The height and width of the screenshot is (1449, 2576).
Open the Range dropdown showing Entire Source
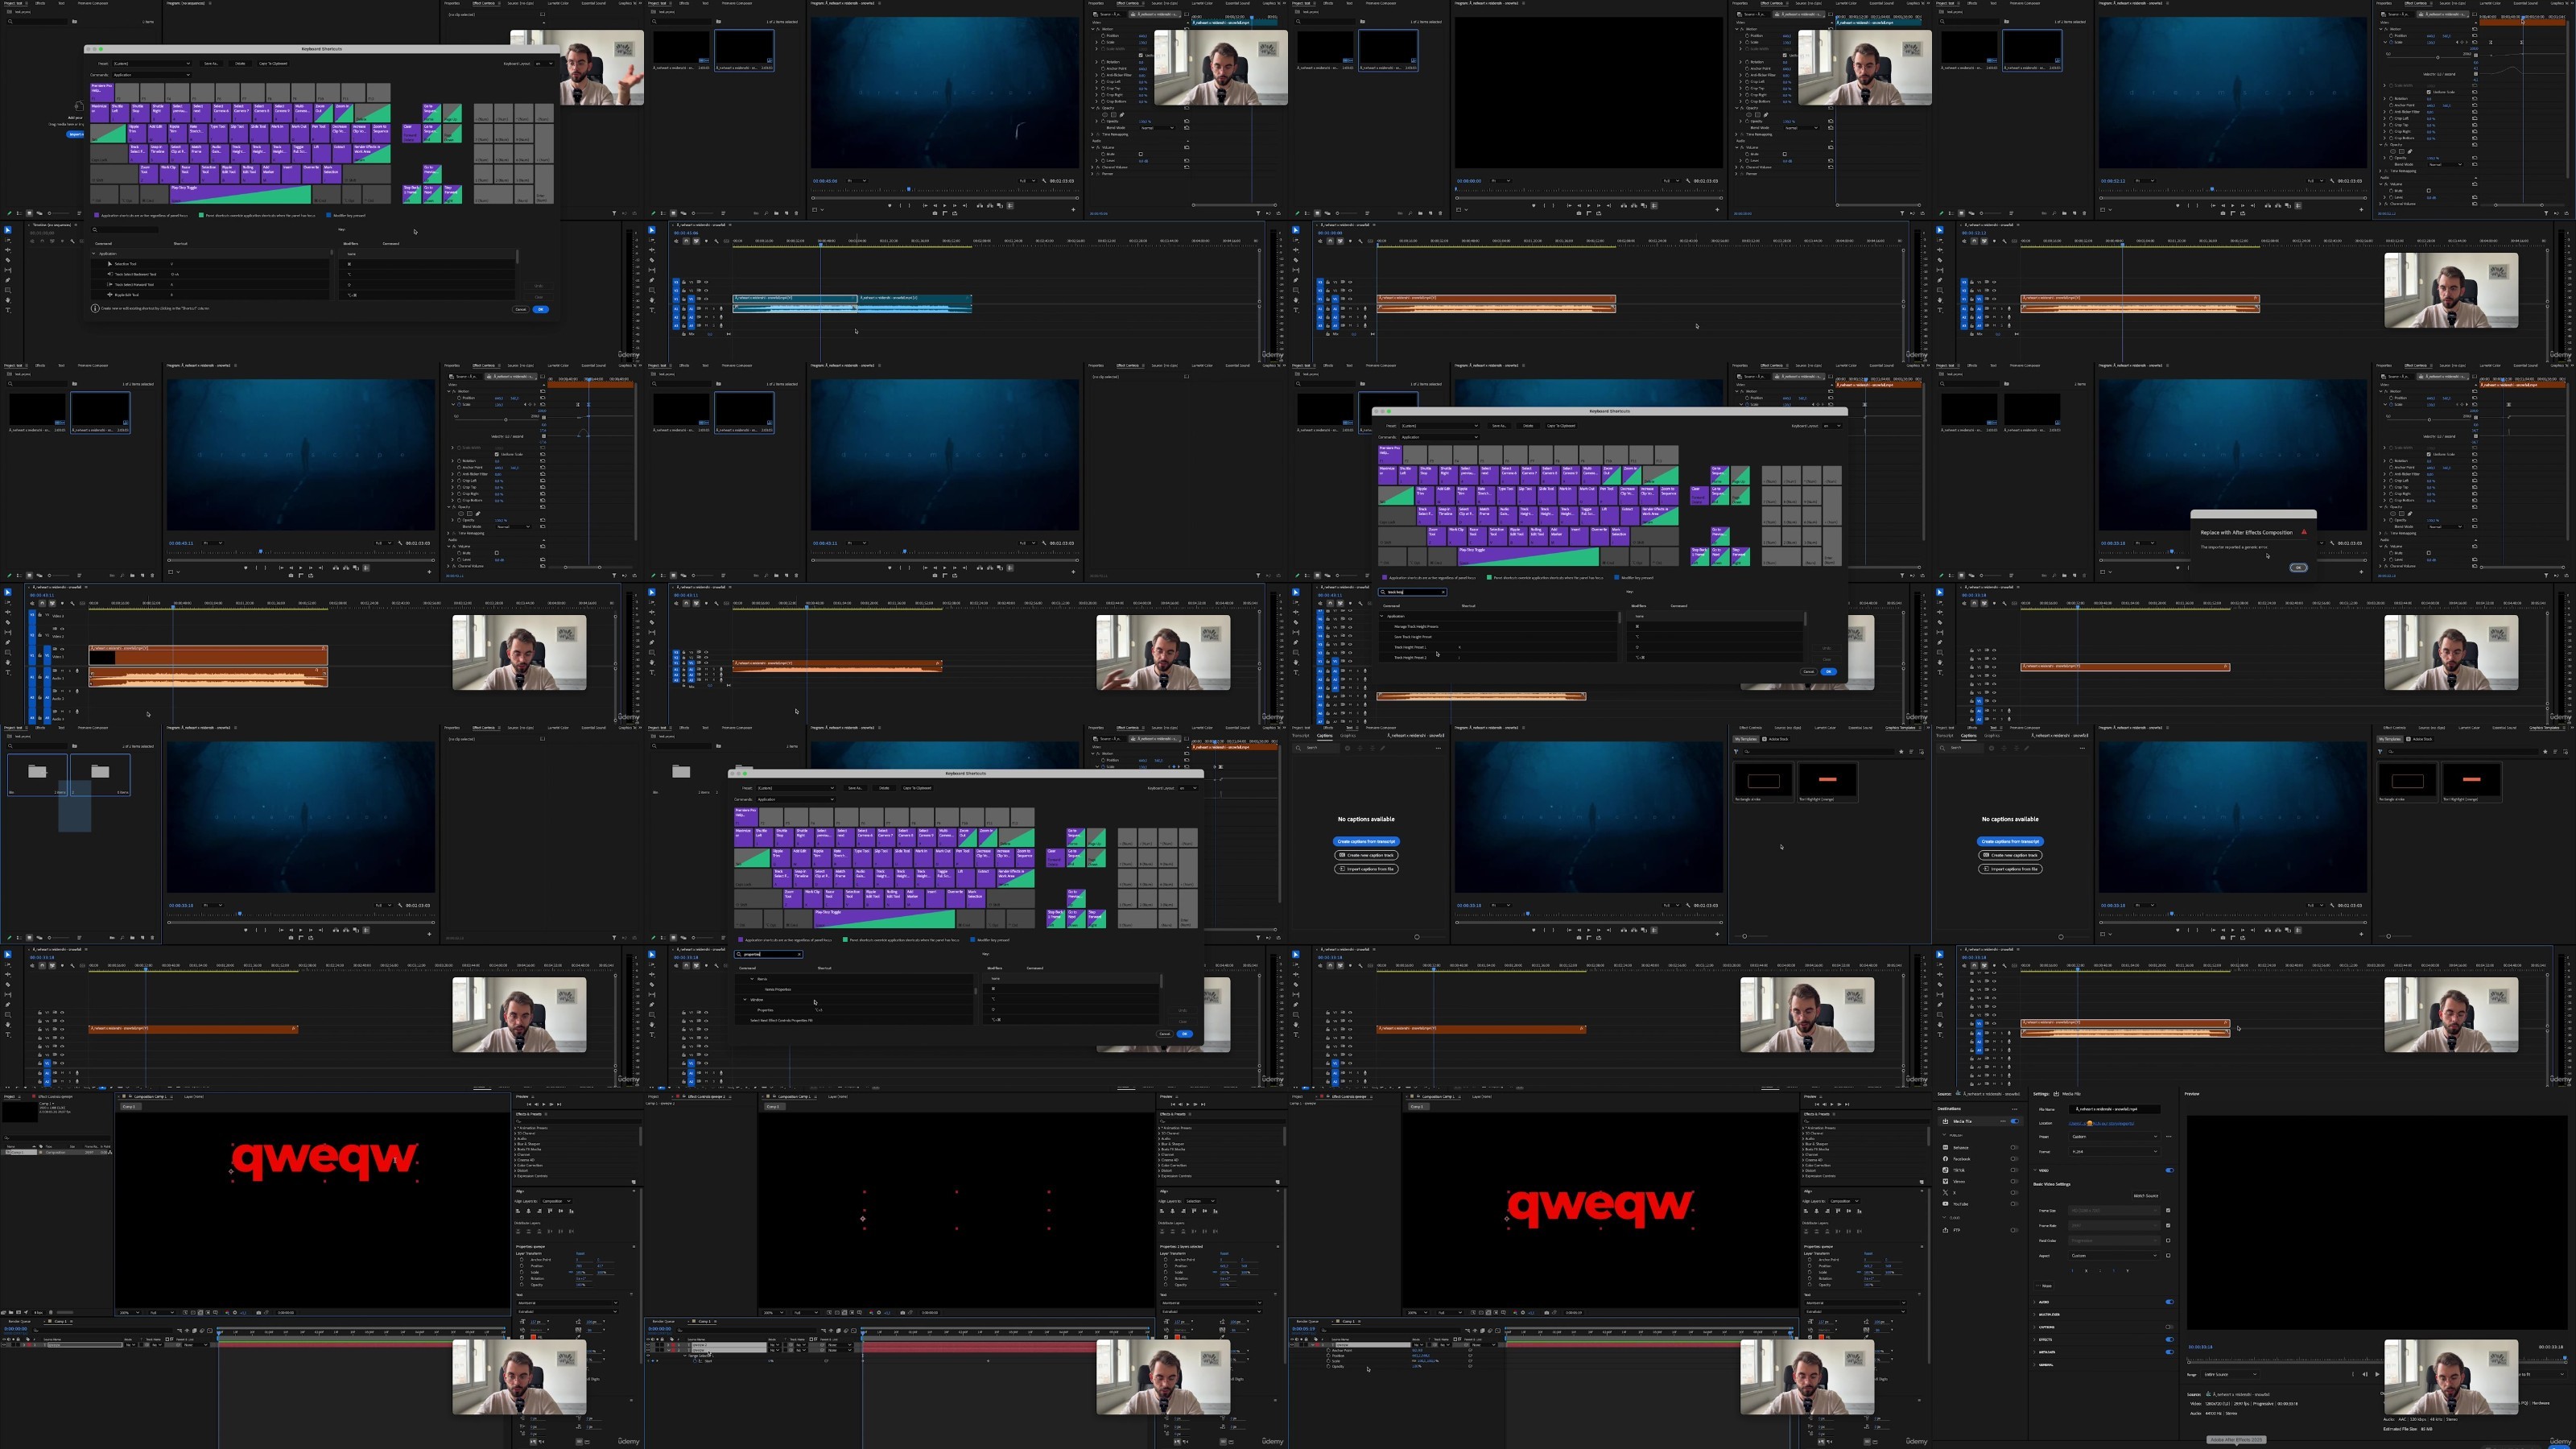(2230, 1375)
